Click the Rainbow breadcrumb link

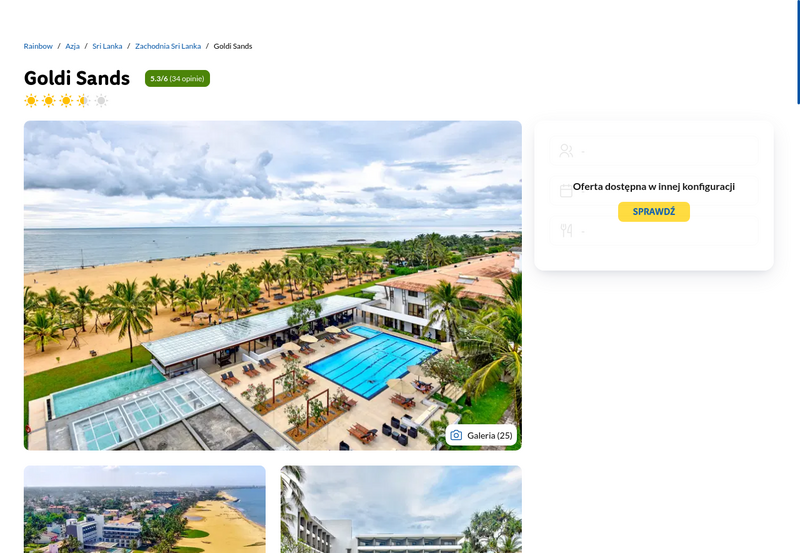(x=38, y=46)
